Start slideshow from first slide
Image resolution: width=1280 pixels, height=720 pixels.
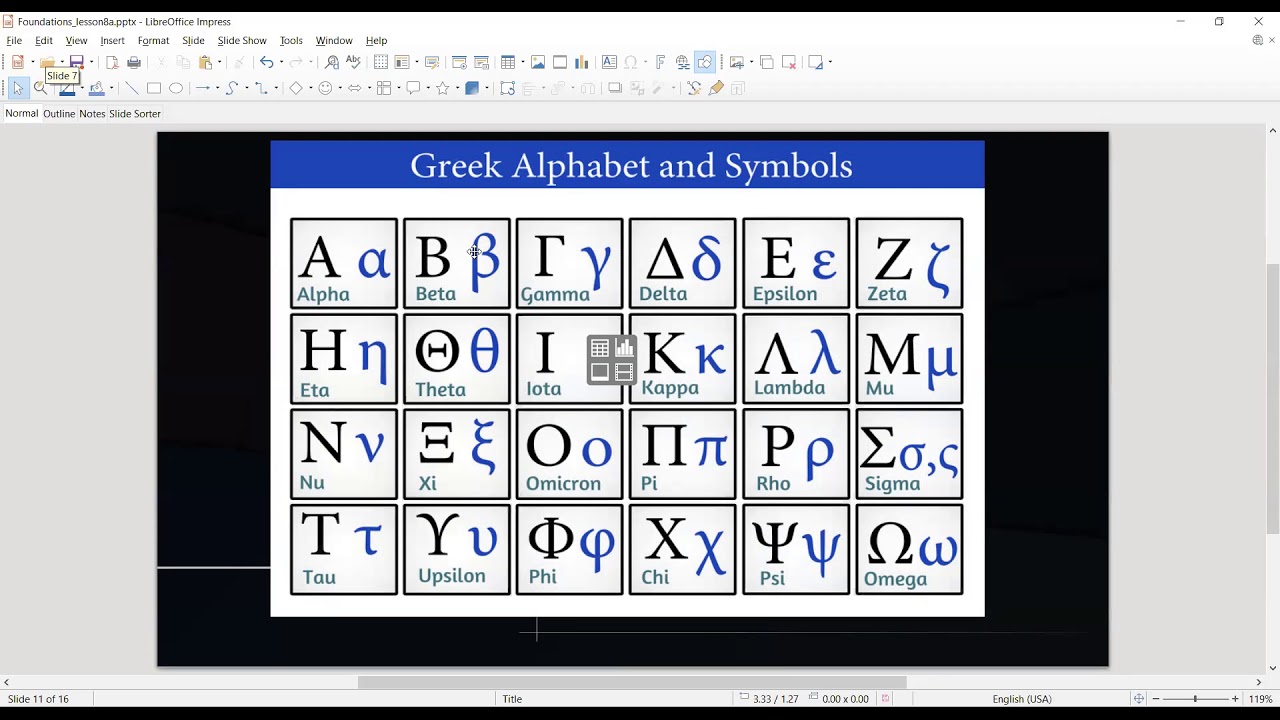tap(460, 62)
